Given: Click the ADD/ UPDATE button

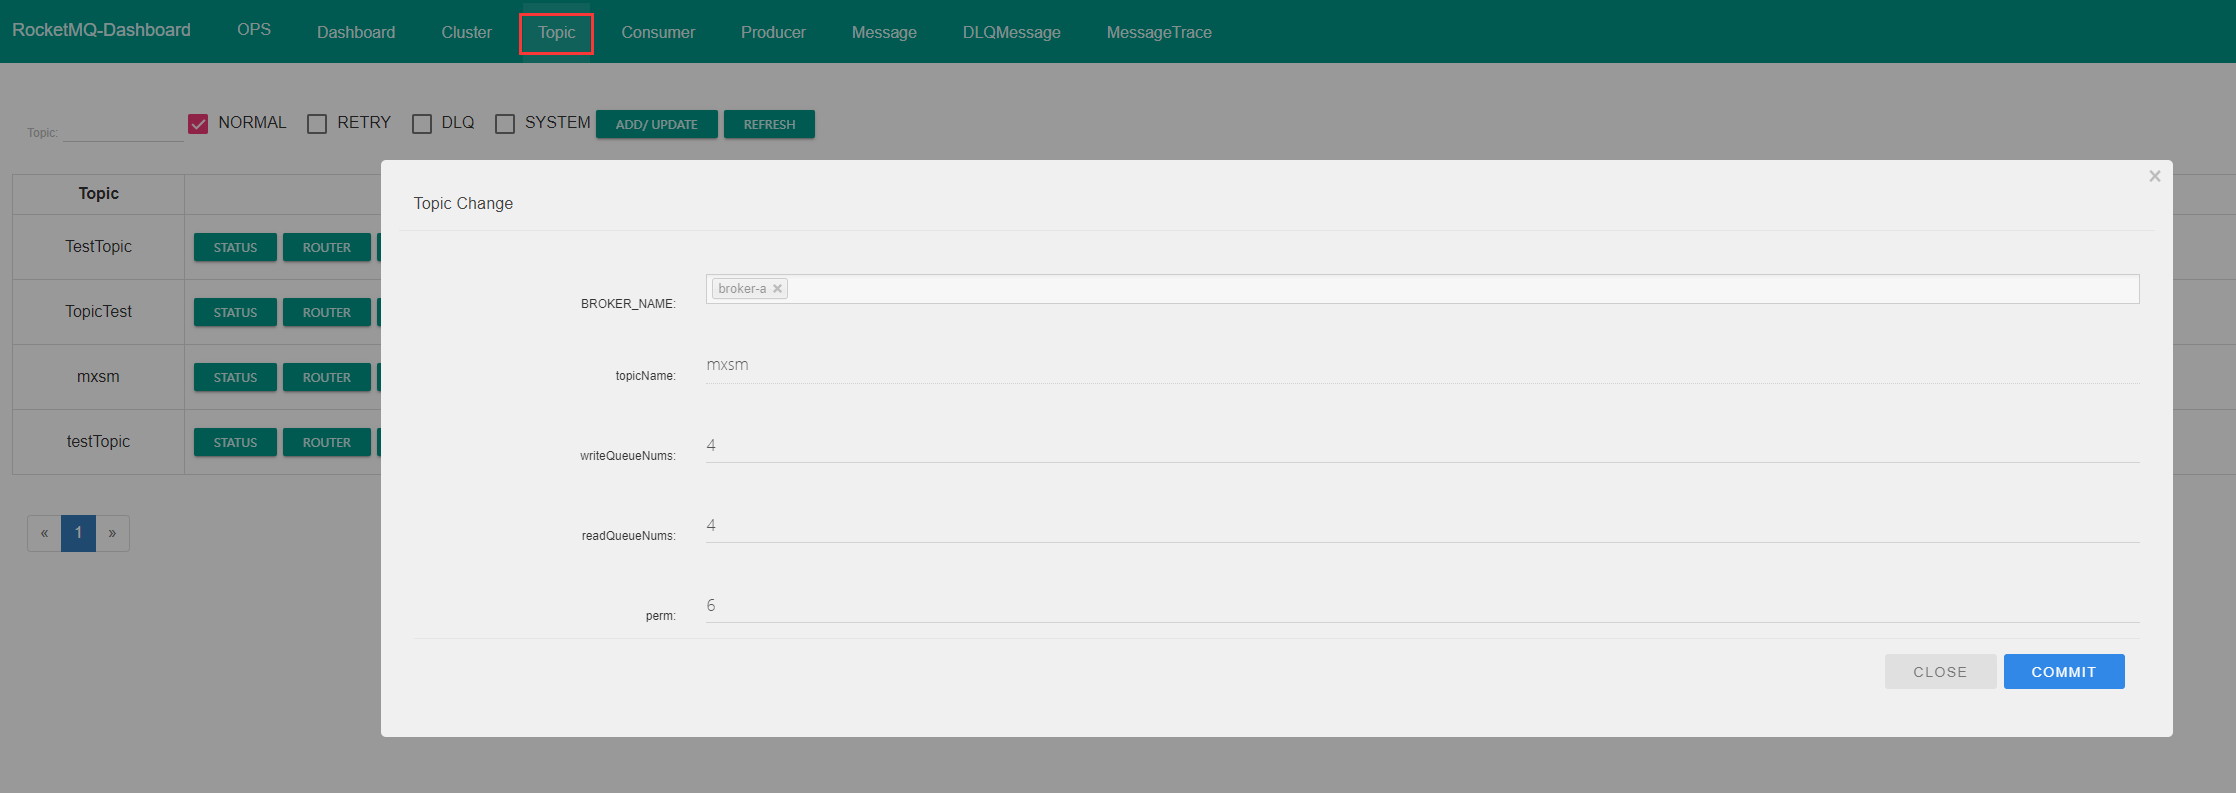Looking at the screenshot, I should (x=656, y=124).
